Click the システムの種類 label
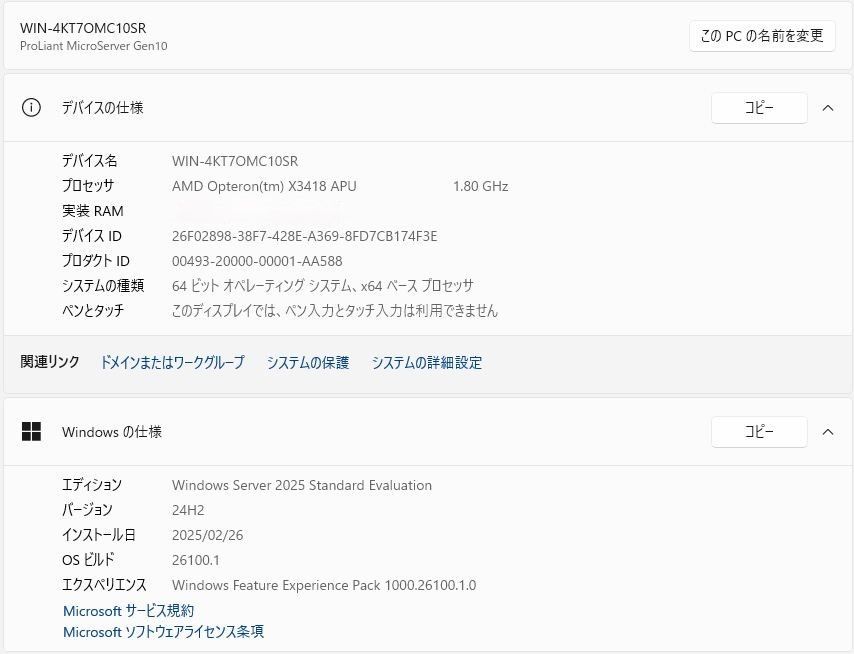The width and height of the screenshot is (854, 654). click(x=103, y=285)
